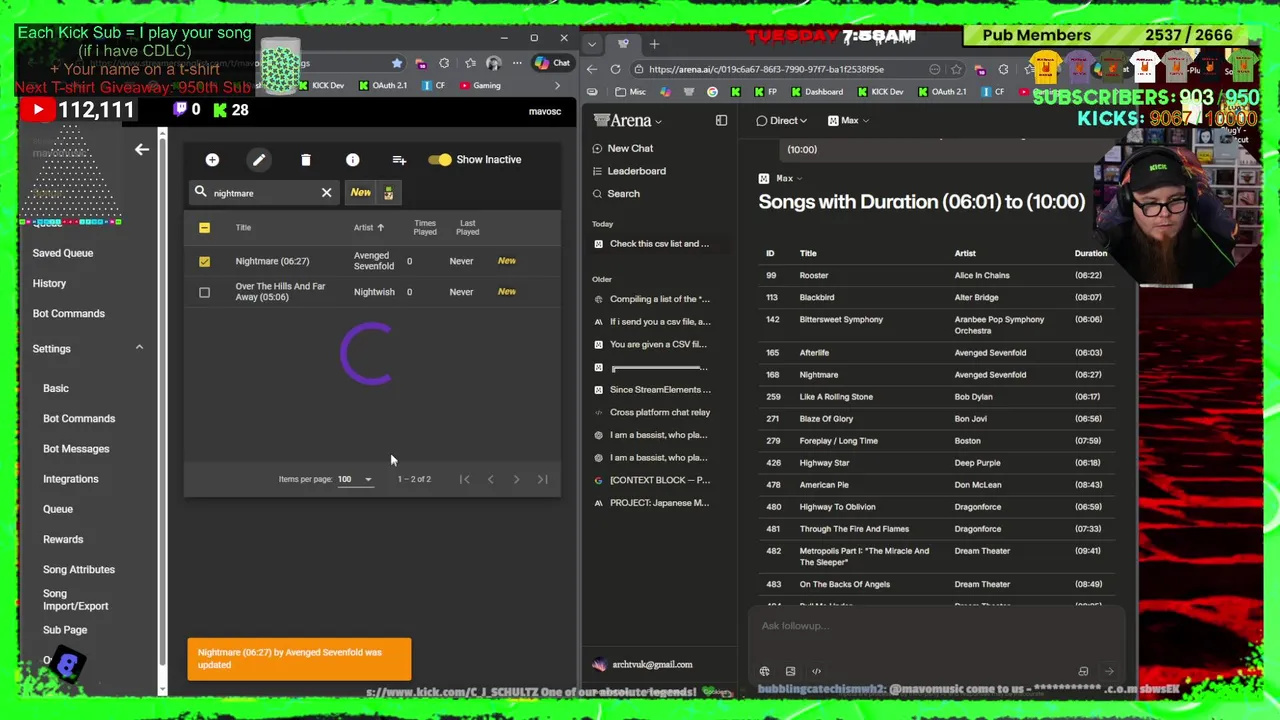Click the globe web search icon in Arena
This screenshot has height=720, width=1280.
(x=764, y=671)
